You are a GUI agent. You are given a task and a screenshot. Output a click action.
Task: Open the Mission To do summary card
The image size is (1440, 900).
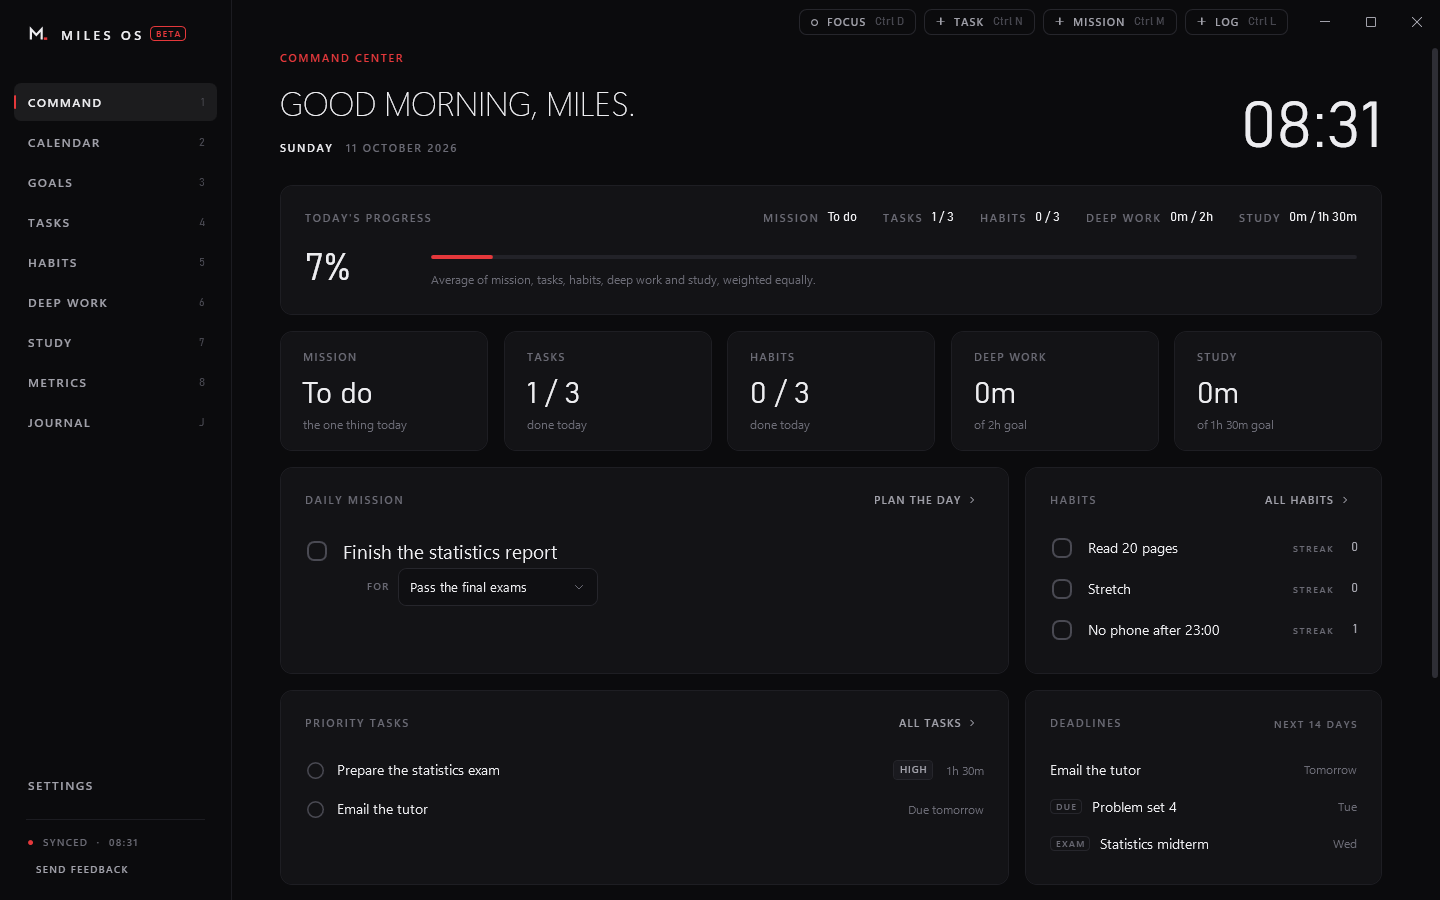(384, 391)
